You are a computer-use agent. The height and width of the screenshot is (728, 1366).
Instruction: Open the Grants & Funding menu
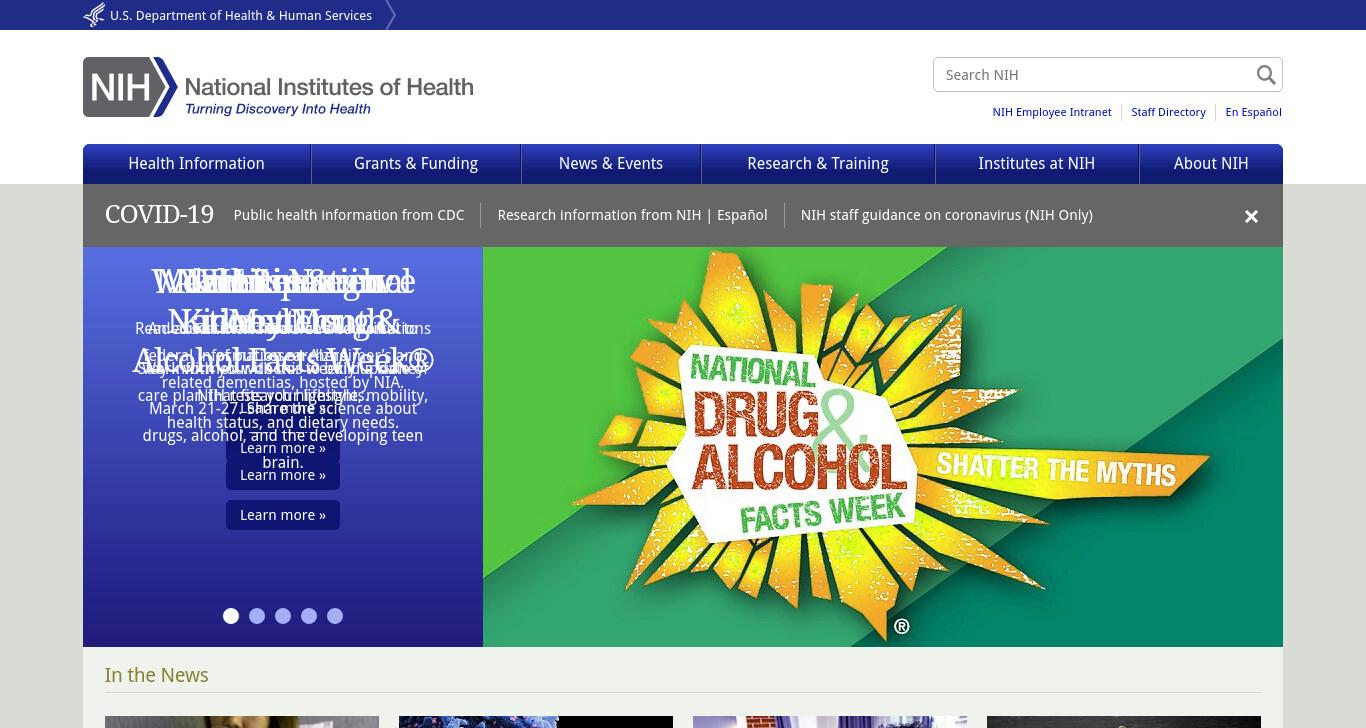tap(416, 164)
